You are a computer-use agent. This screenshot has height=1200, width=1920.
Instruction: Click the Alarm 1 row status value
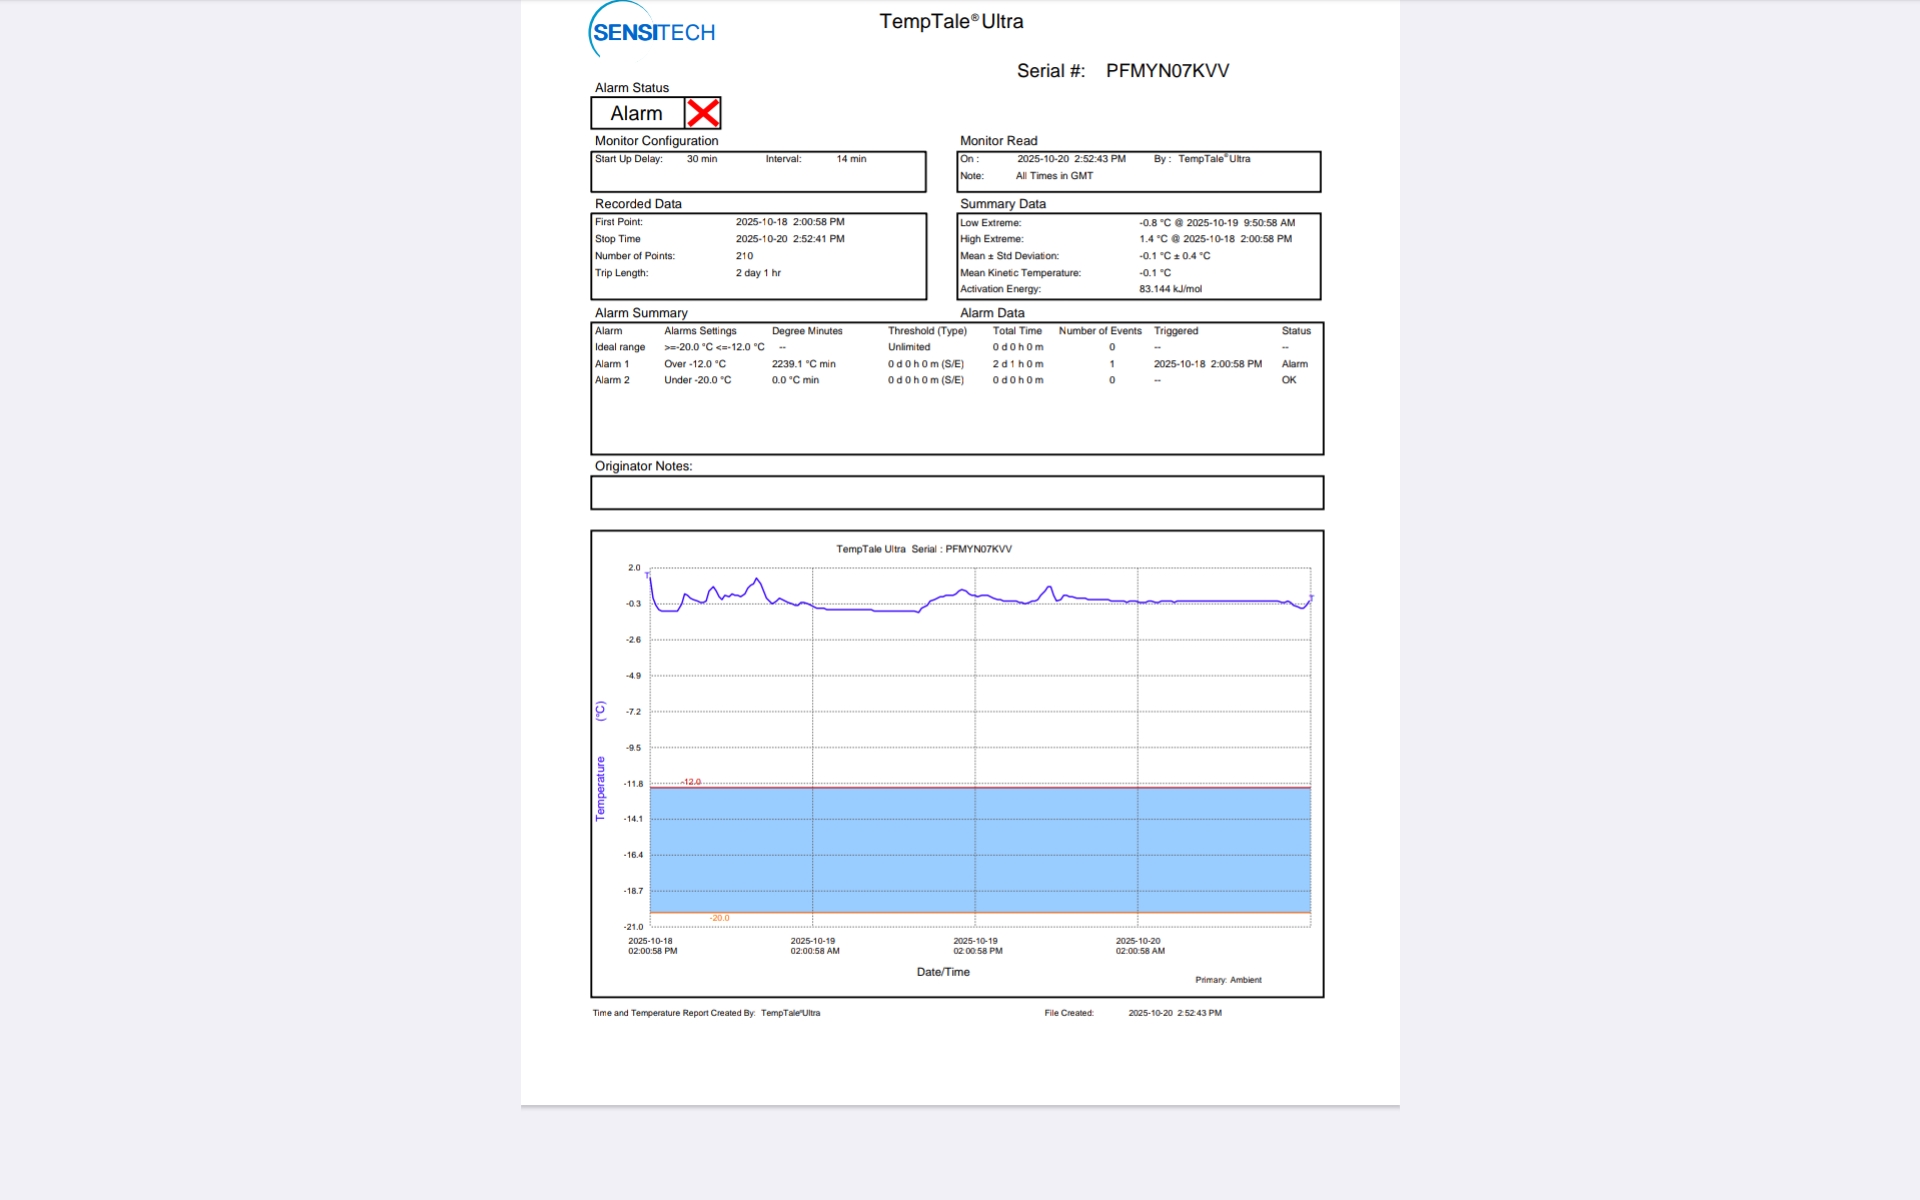1294,364
